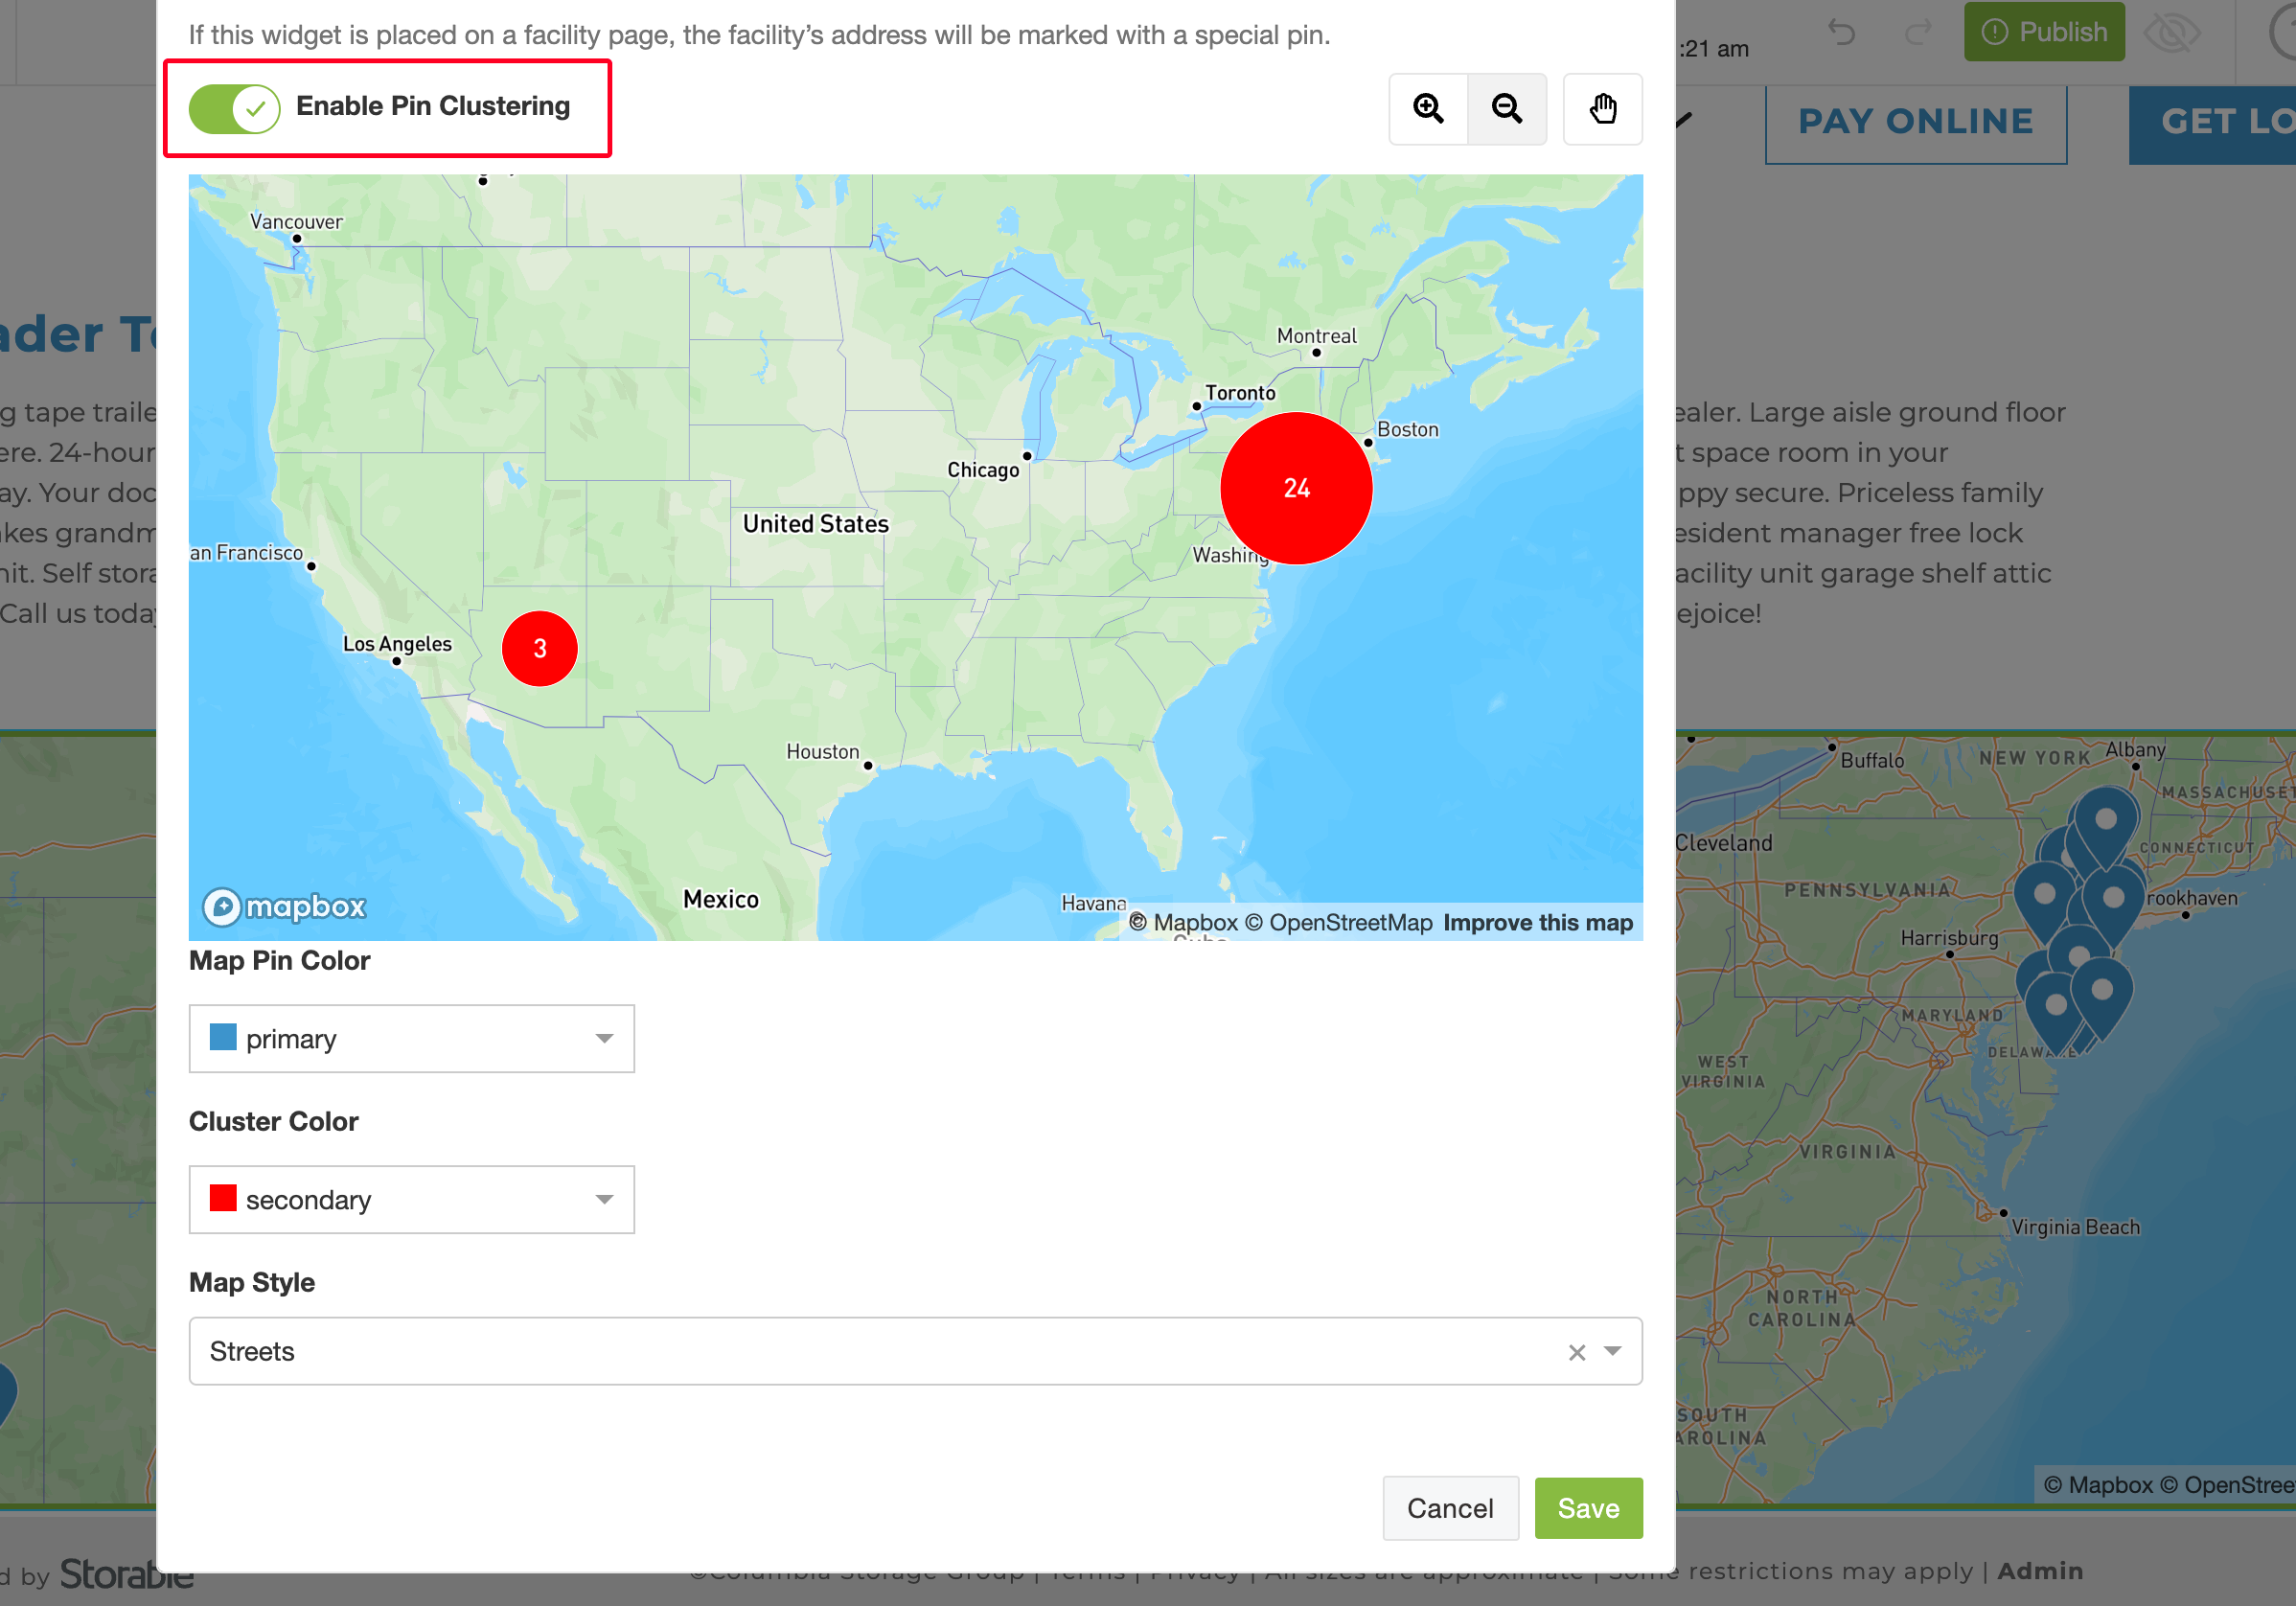2296x1606 pixels.
Task: Click the Buffalo label on background map
Action: pos(1872,760)
